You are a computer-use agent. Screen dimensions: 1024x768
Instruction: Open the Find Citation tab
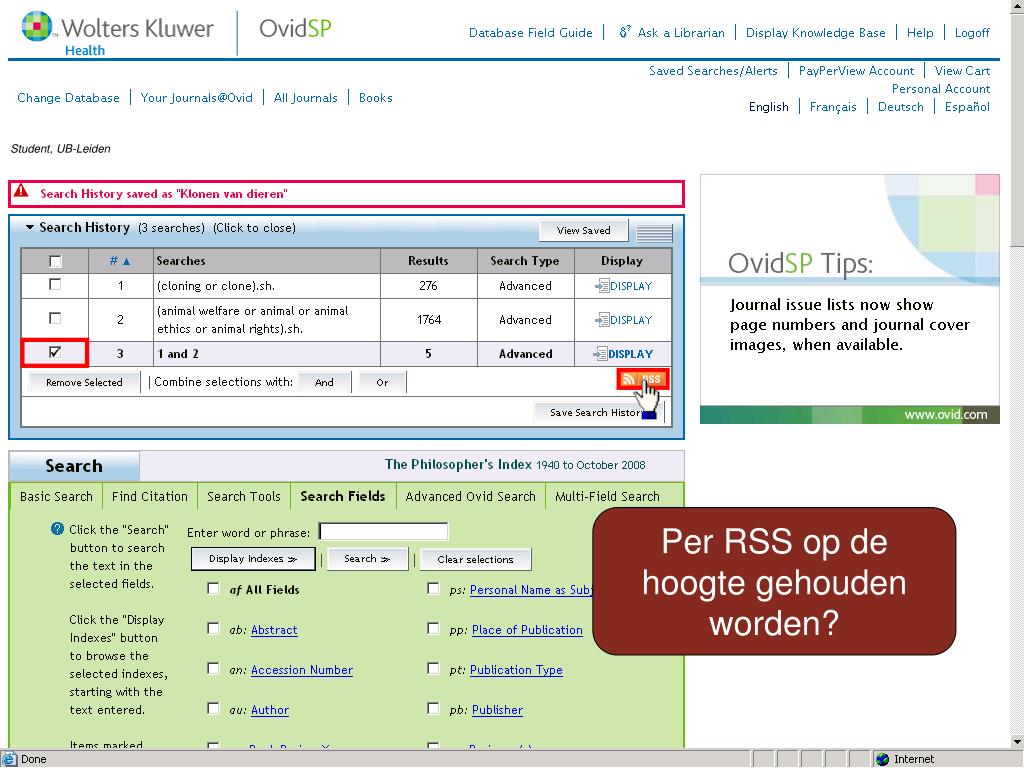150,496
